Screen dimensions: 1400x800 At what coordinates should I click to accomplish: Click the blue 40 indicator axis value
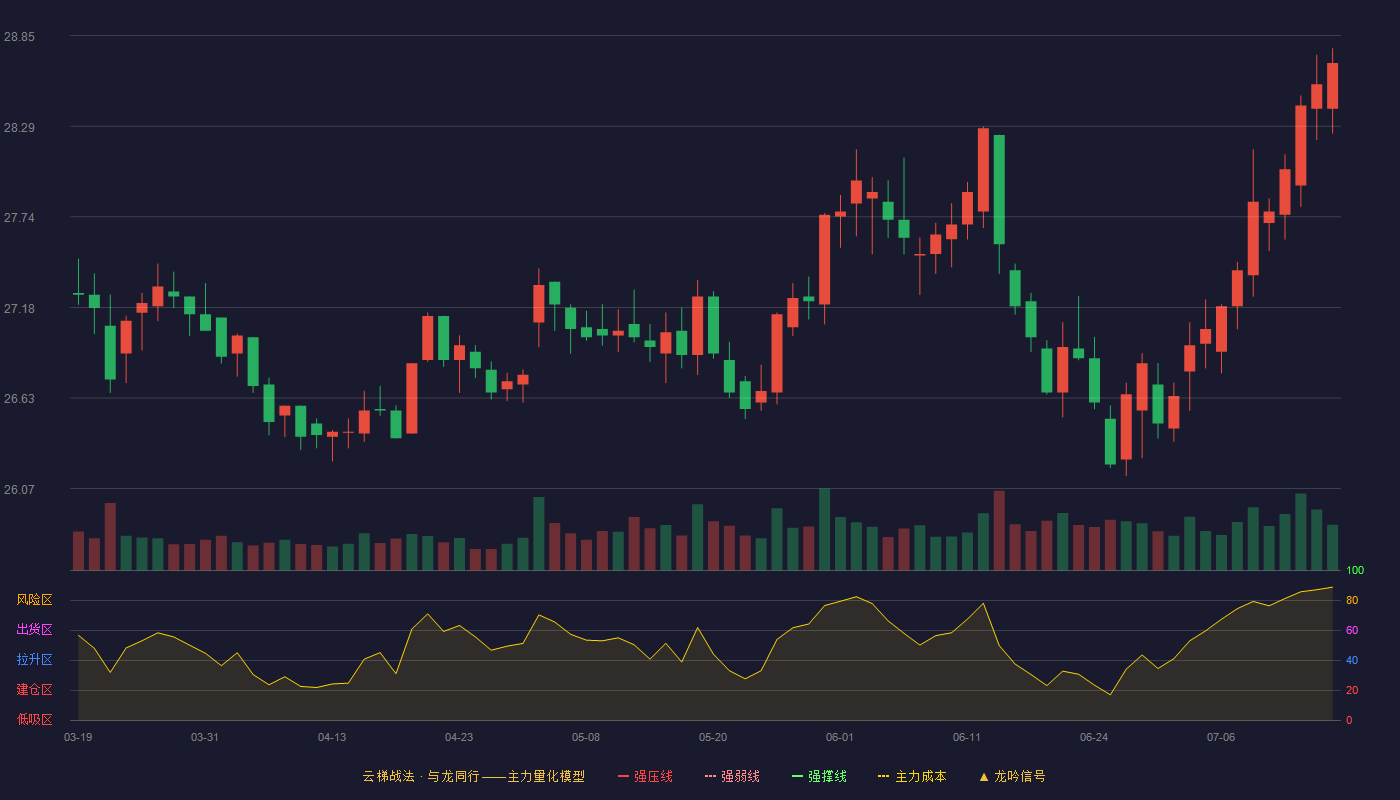click(1352, 661)
